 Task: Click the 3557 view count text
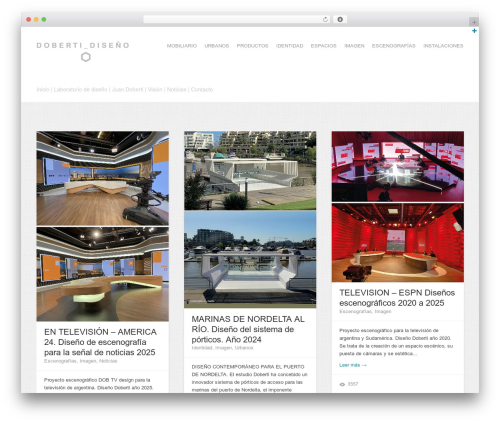coord(353,384)
